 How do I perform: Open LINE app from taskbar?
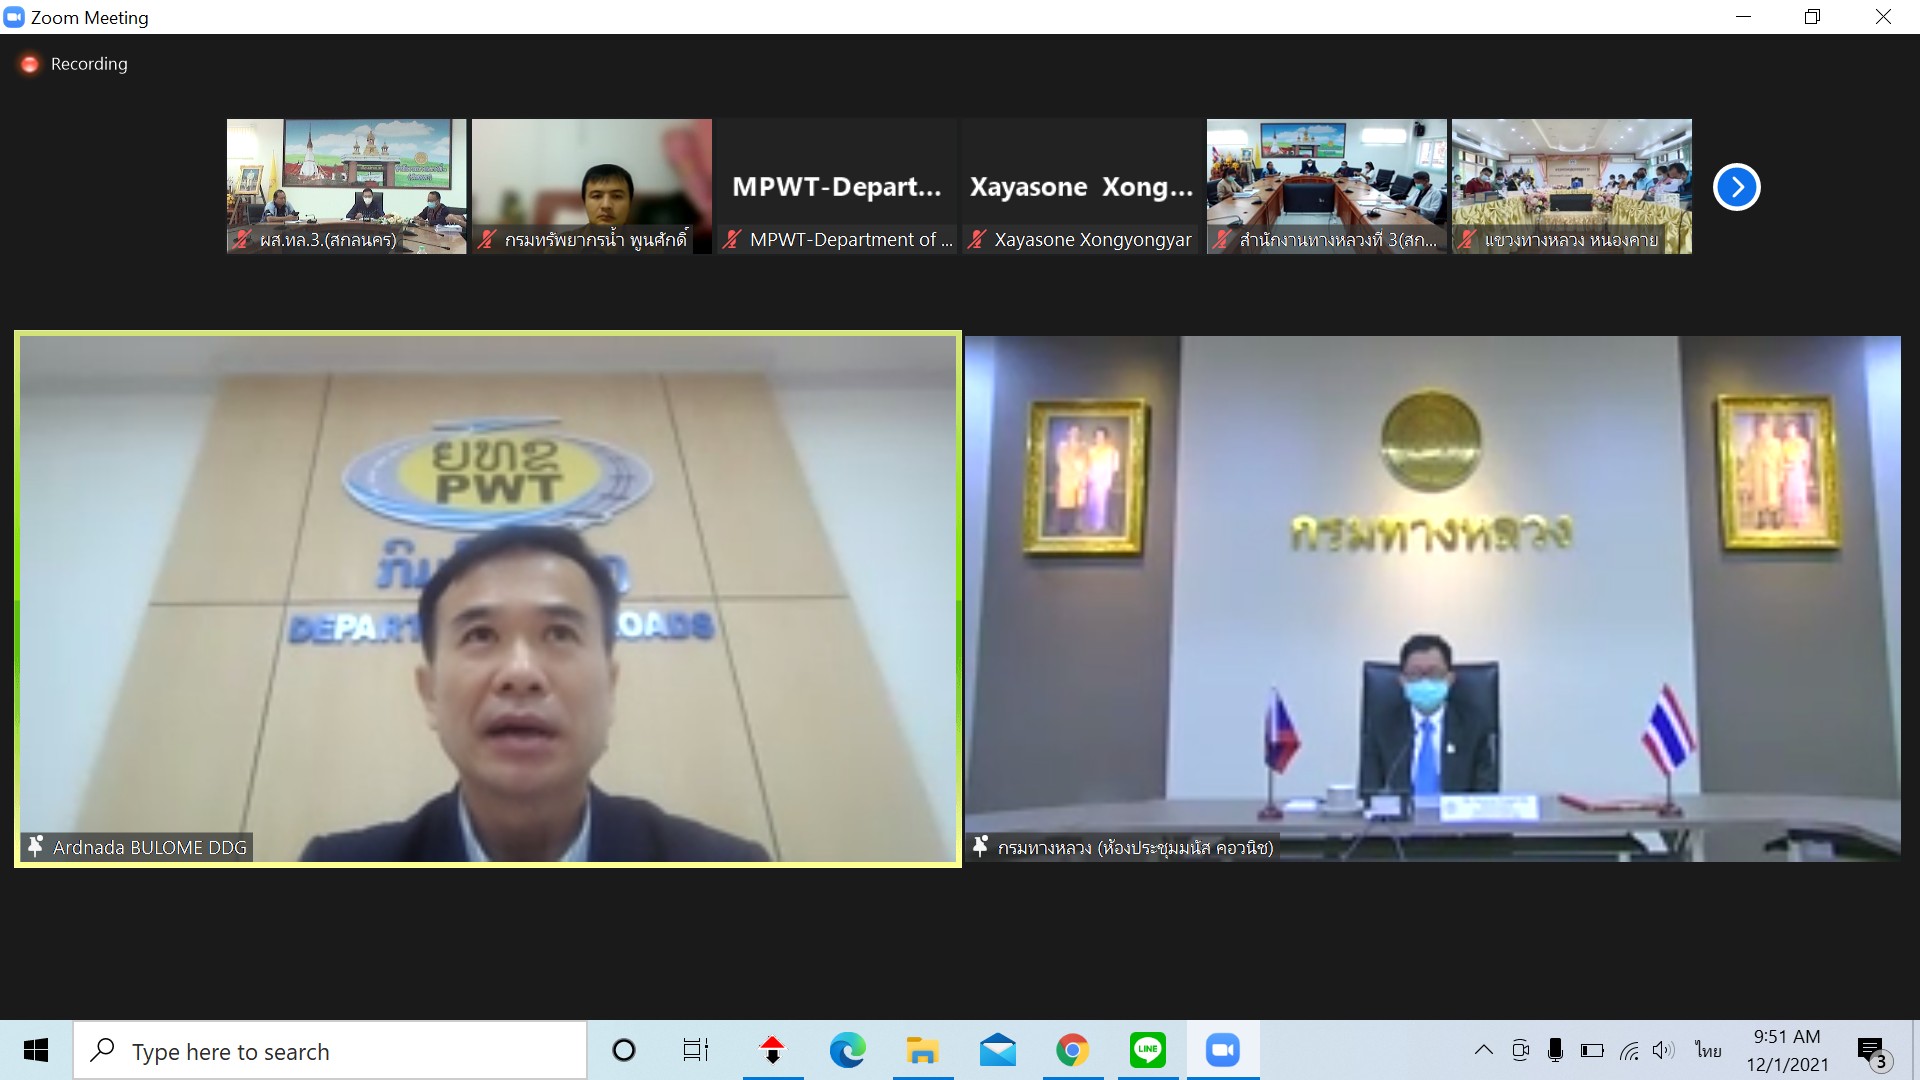click(1147, 1050)
